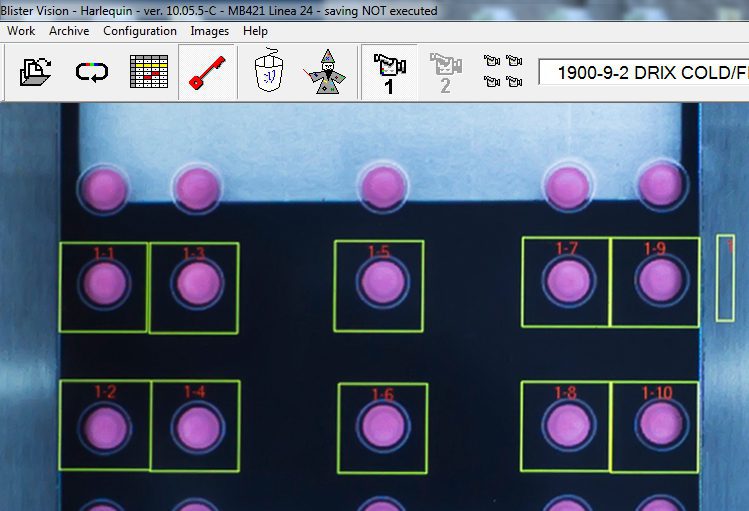Click the 1900-9-2 DRIX COLD product field
The height and width of the screenshot is (511, 749).
pyautogui.click(x=643, y=72)
